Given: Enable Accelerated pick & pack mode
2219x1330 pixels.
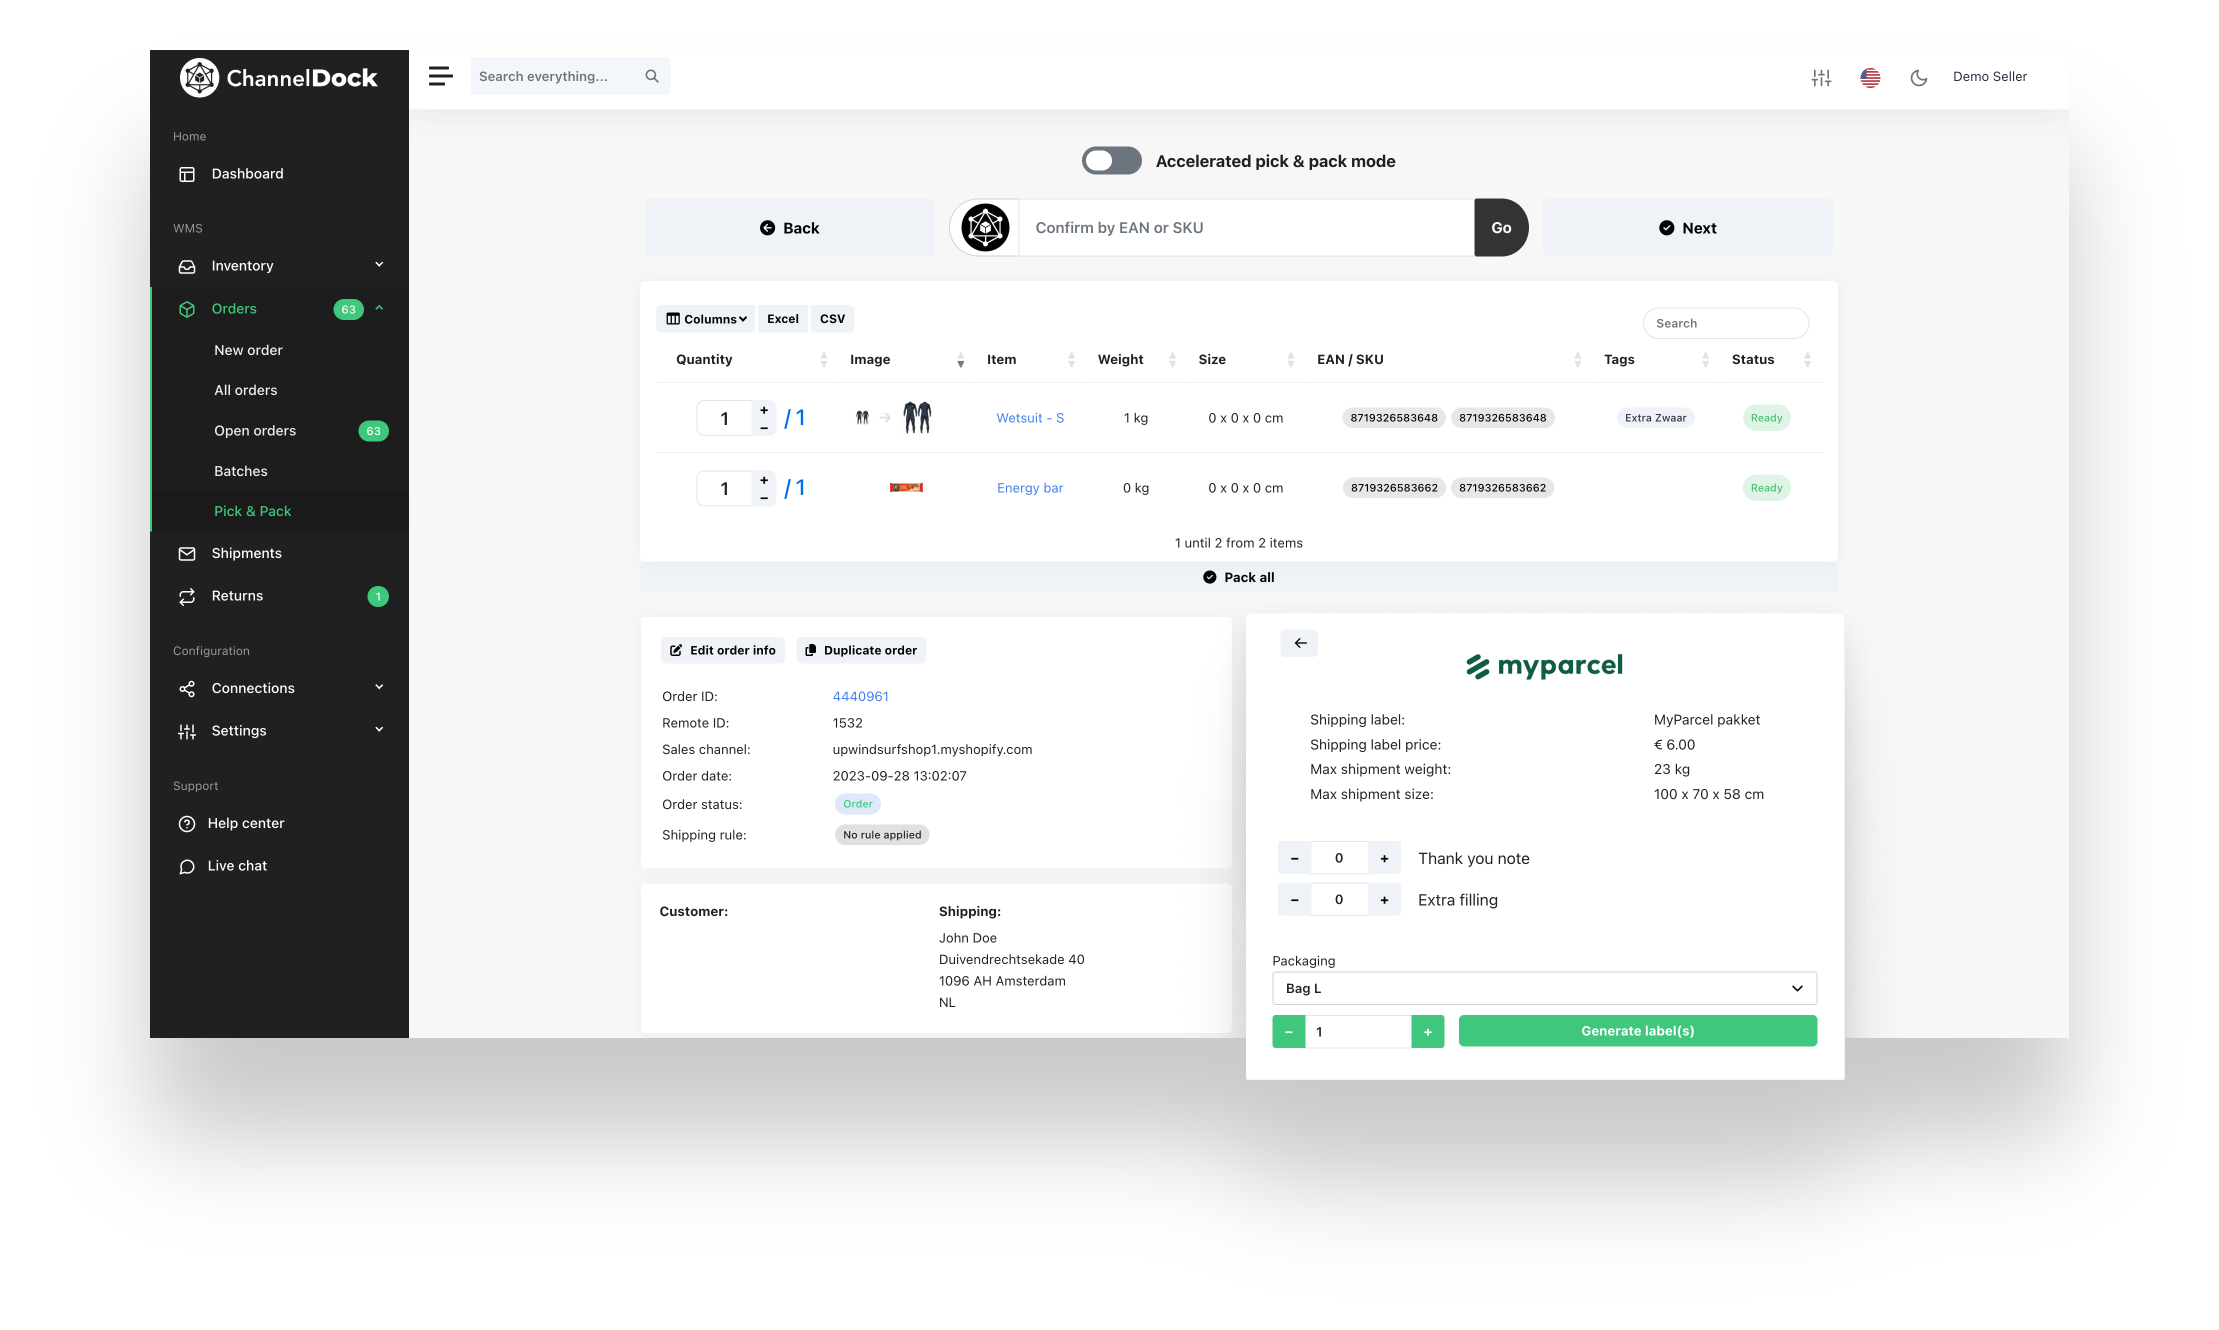Looking at the screenshot, I should [1111, 160].
